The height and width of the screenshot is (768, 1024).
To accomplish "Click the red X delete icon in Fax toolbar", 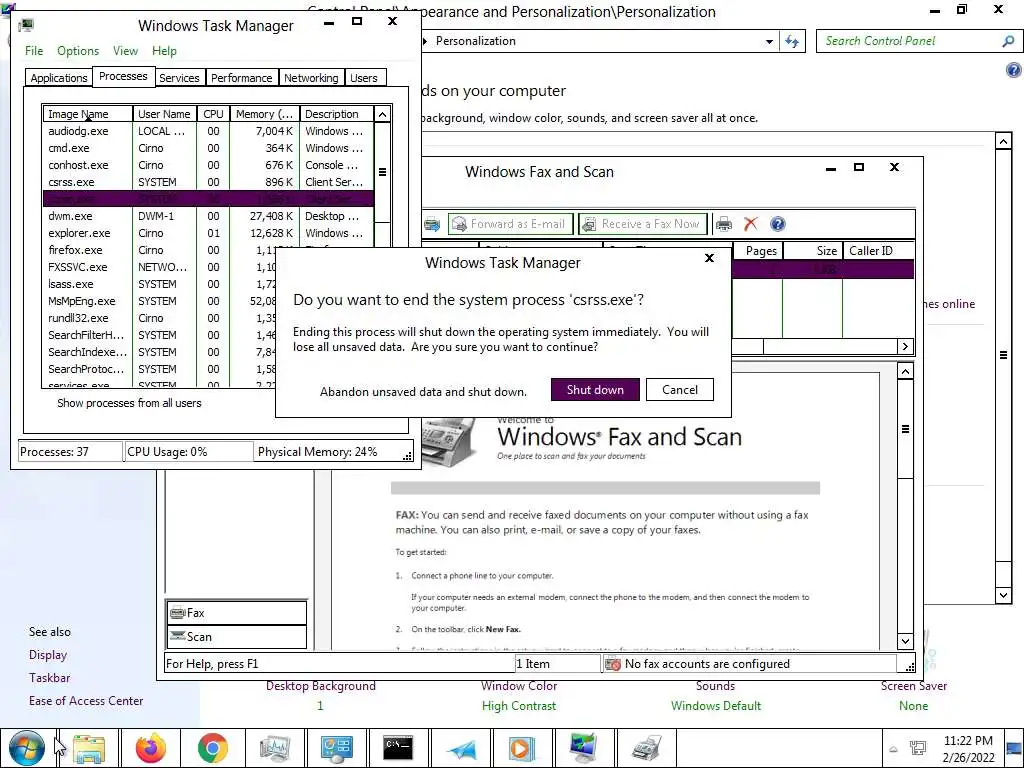I will point(750,224).
